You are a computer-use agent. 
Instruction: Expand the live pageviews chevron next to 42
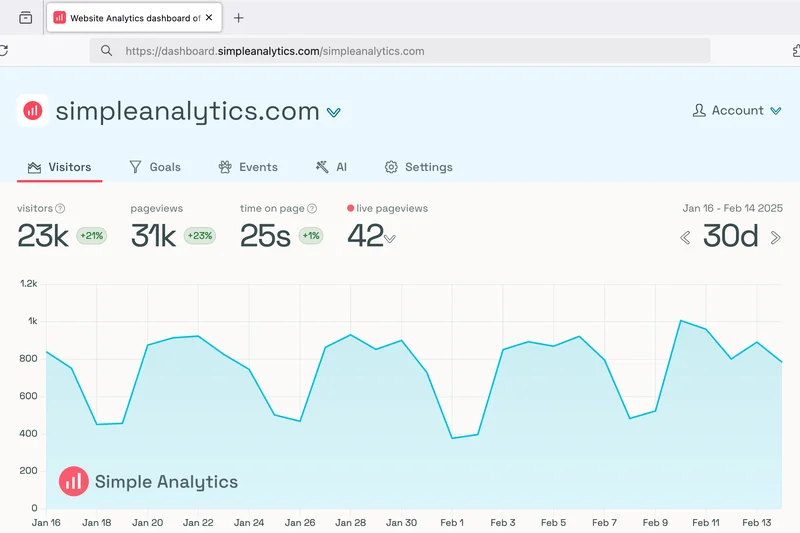click(x=390, y=239)
